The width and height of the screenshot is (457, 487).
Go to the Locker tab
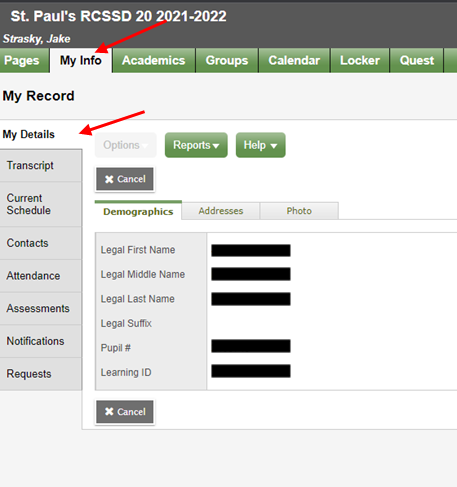[360, 60]
